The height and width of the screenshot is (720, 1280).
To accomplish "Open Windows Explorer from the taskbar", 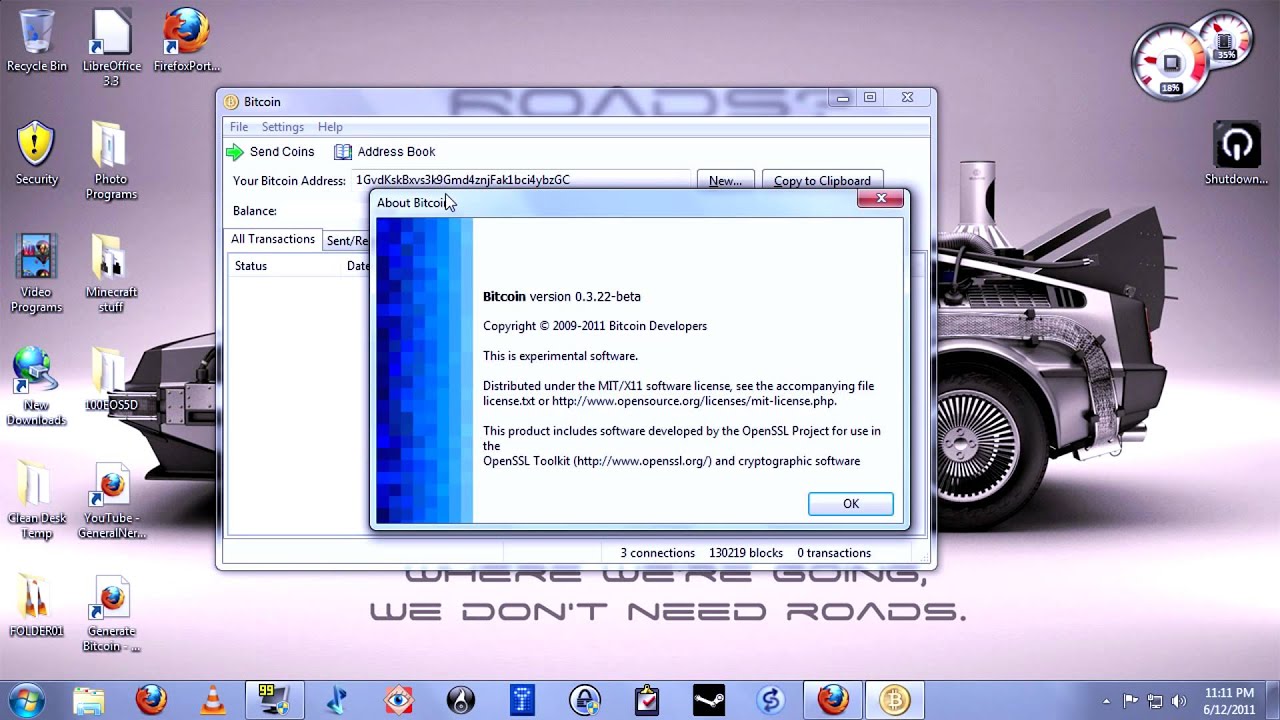I will pos(89,700).
